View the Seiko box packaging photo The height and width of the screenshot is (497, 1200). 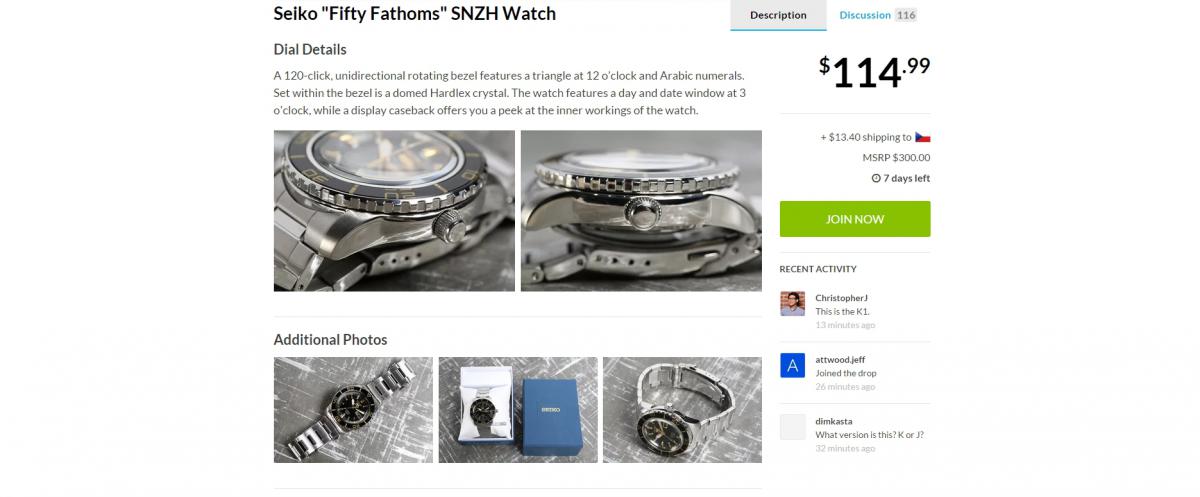(x=517, y=410)
